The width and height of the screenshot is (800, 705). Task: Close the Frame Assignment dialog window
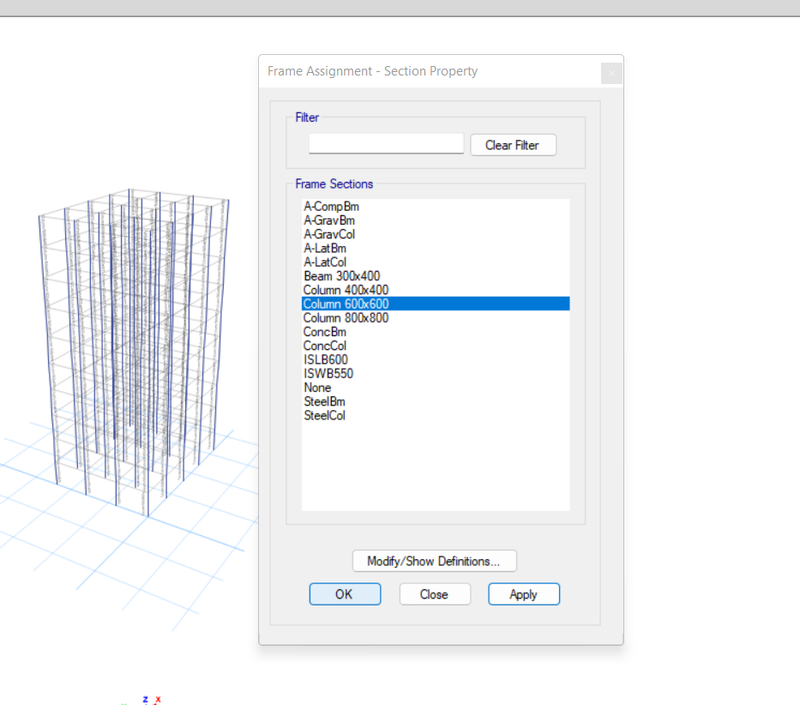[x=611, y=73]
